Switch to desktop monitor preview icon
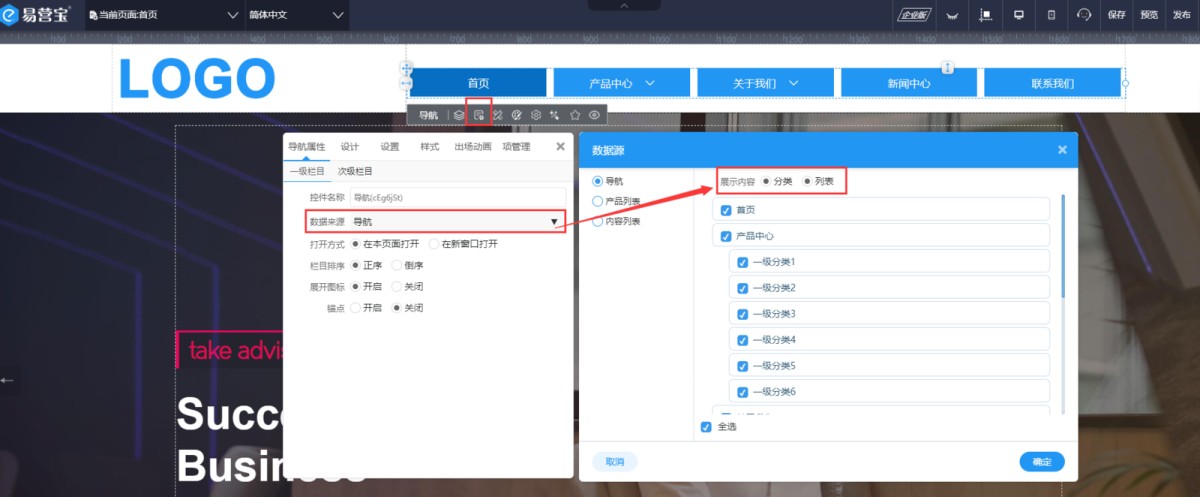 click(x=1019, y=15)
